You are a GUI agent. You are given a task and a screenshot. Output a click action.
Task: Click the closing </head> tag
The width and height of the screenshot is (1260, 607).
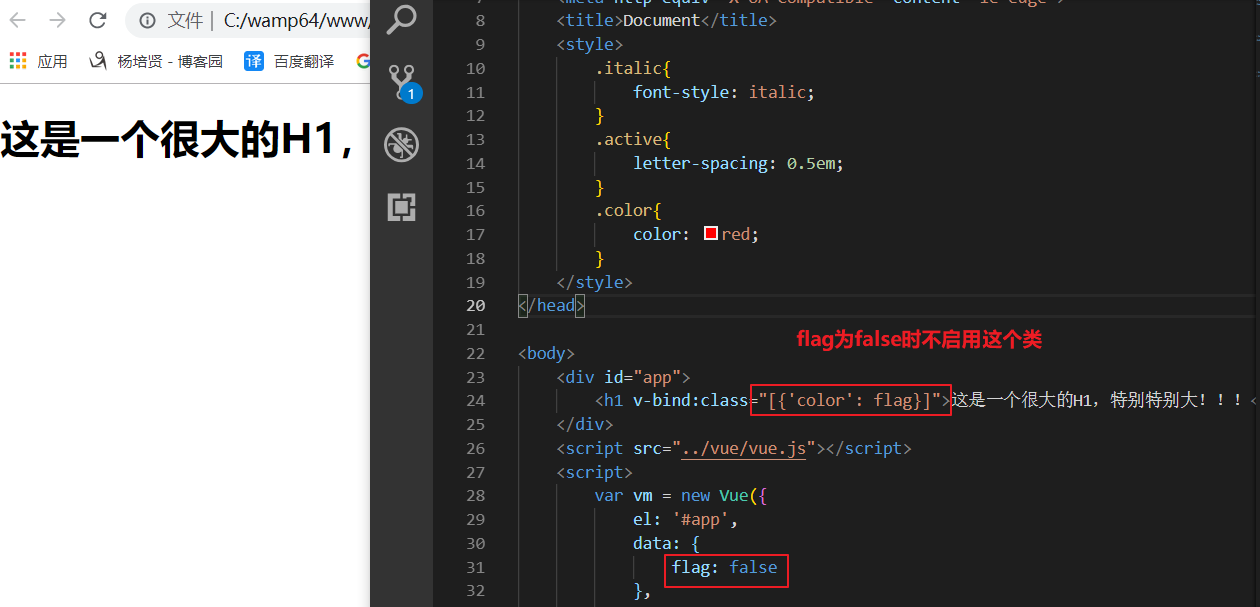tap(552, 305)
